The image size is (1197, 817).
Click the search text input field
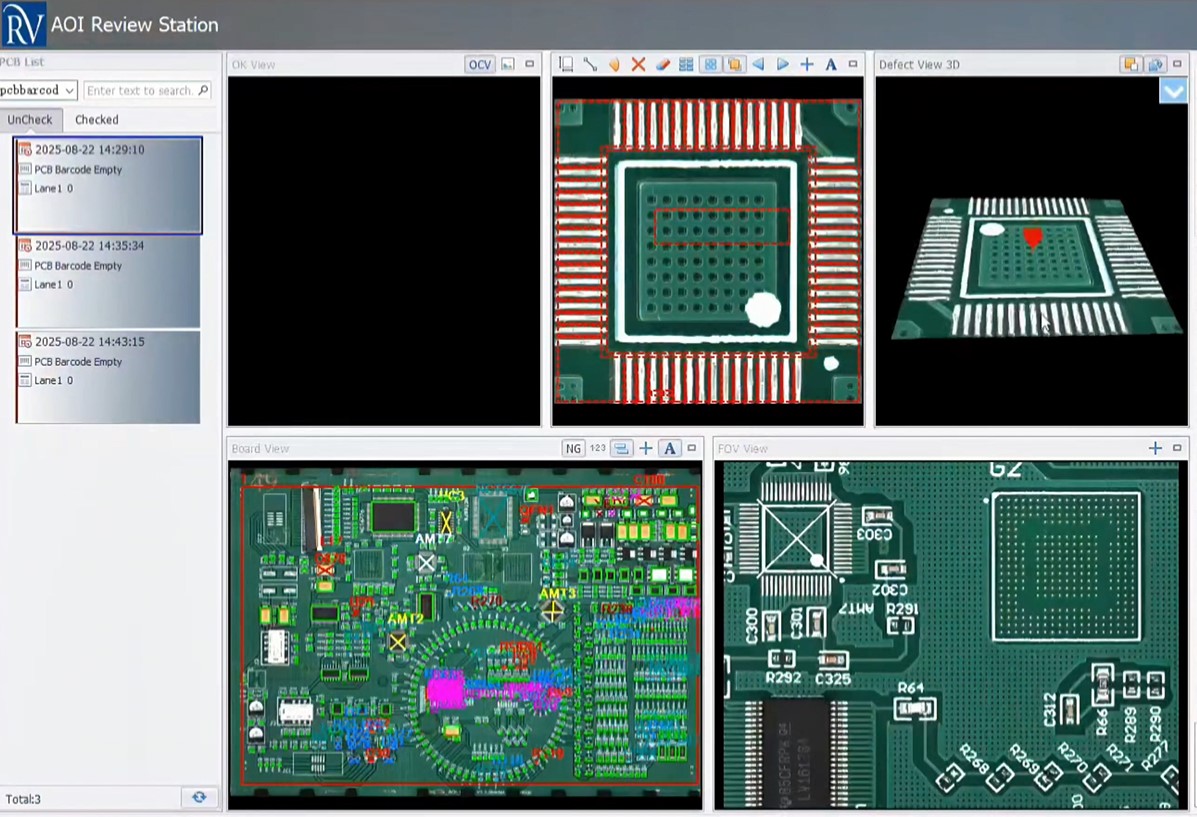(140, 91)
